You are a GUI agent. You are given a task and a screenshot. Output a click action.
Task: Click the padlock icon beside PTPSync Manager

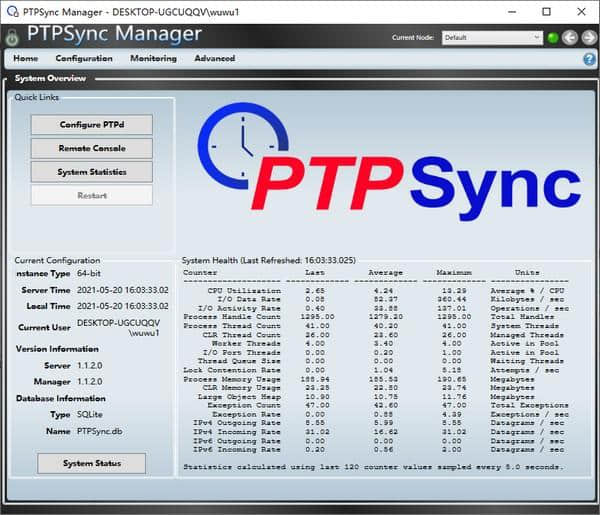(x=13, y=36)
